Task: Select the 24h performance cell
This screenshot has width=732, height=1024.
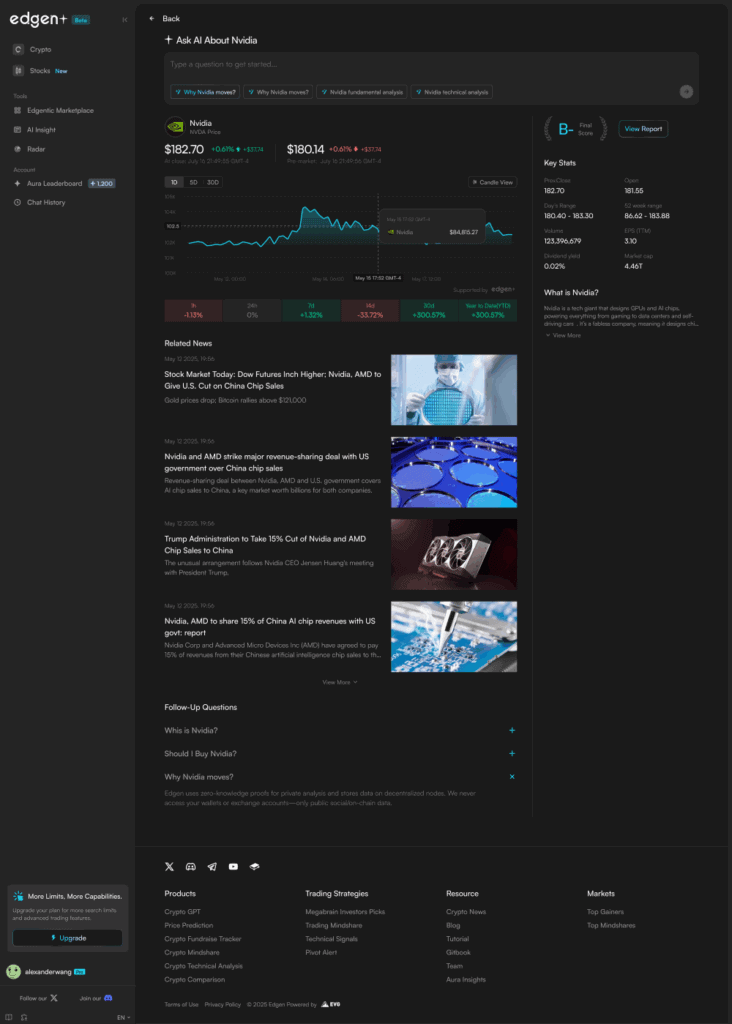Action: tap(252, 310)
